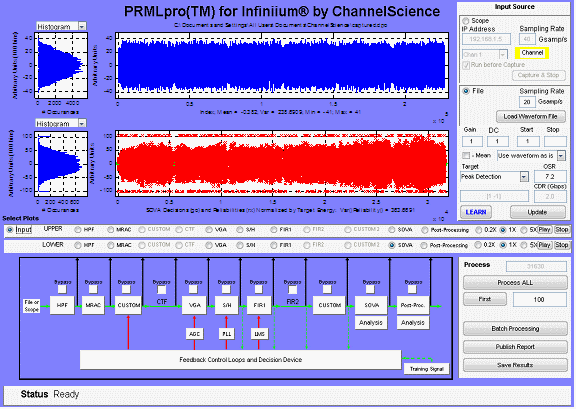Select HPF radio in the LOWER plot row
Screen dimensions: 576x409
point(78,245)
